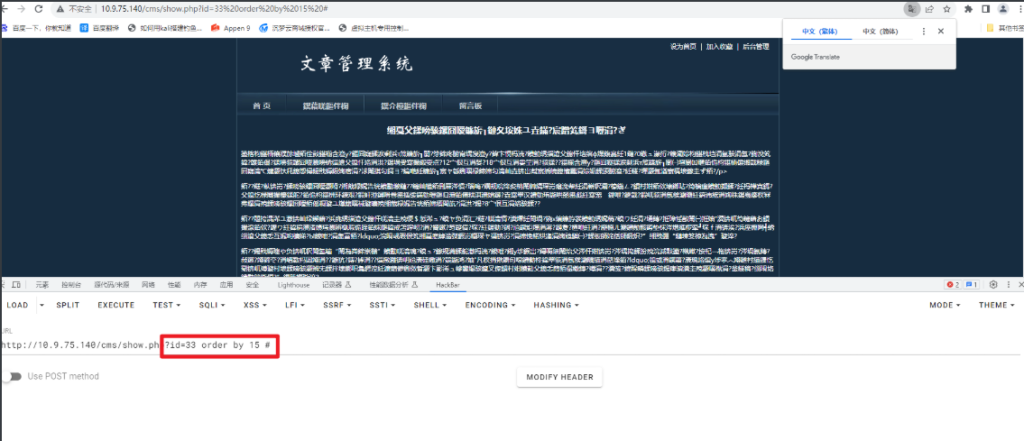Screen dimensions: 1024x441
Task: Toggle device toolbar icon in DevTools
Action: pos(16,285)
